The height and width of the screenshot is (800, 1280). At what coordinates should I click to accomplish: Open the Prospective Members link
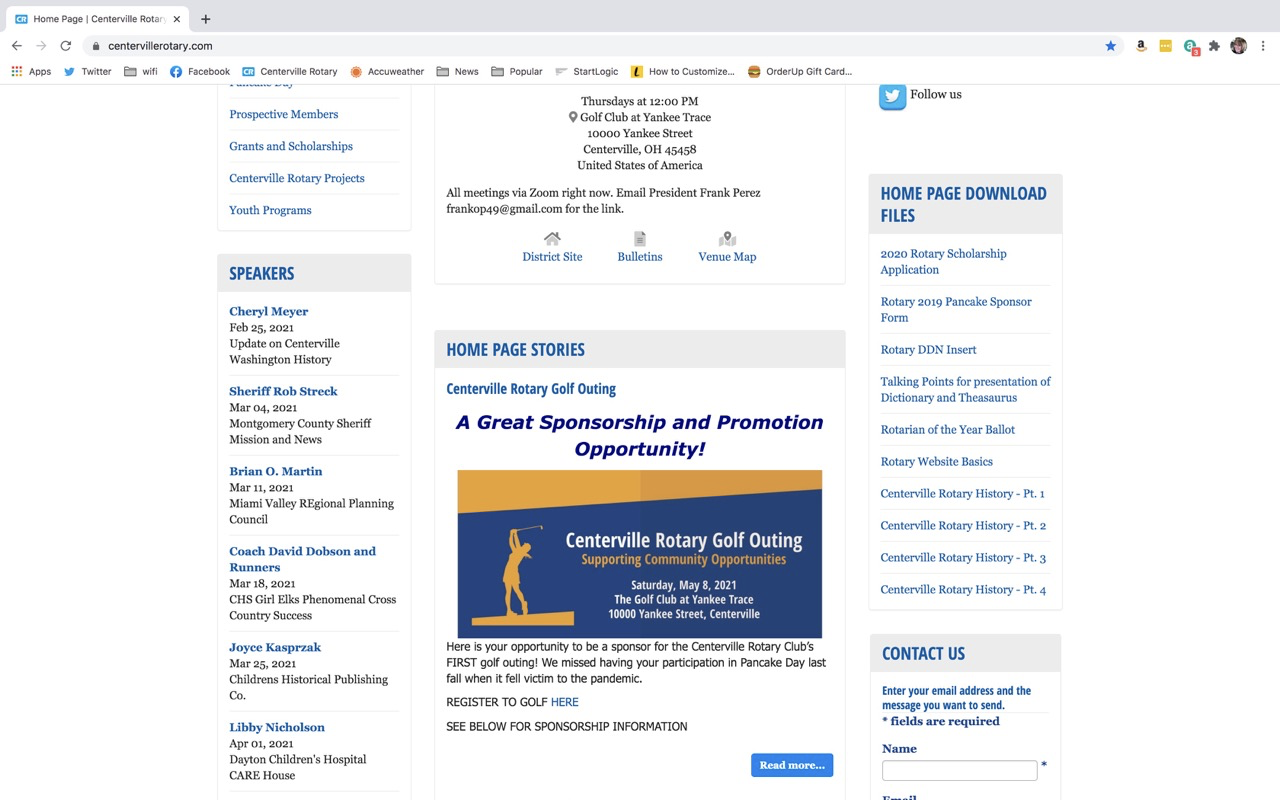click(284, 114)
